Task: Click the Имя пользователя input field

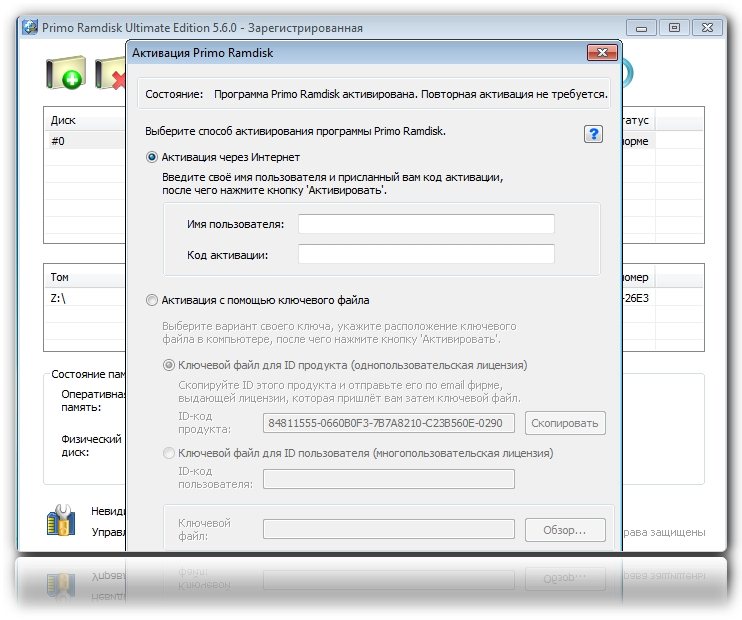Action: (x=426, y=224)
